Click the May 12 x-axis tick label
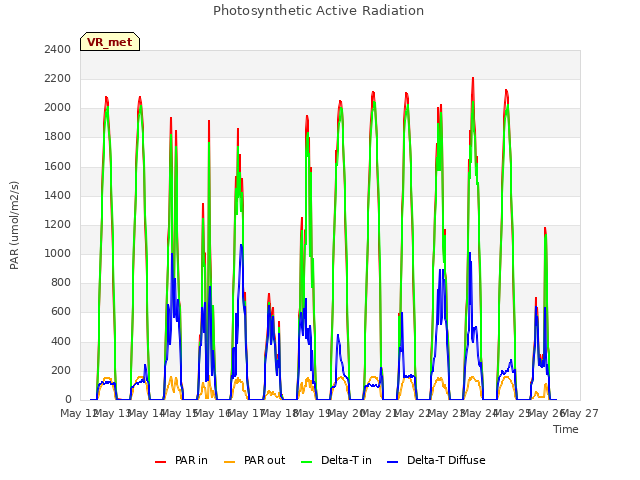This screenshot has width=640, height=480. click(79, 413)
